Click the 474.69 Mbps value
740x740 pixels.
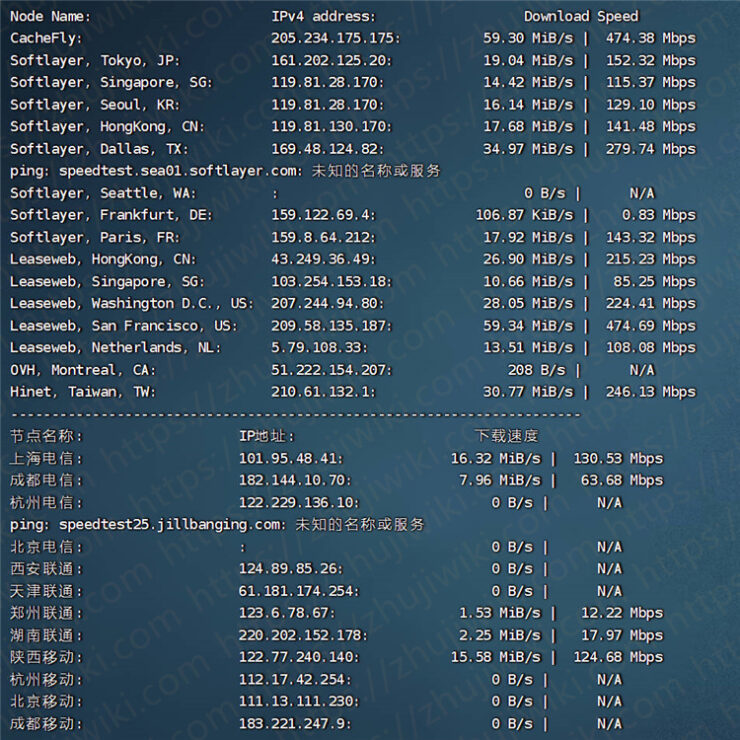pos(651,326)
